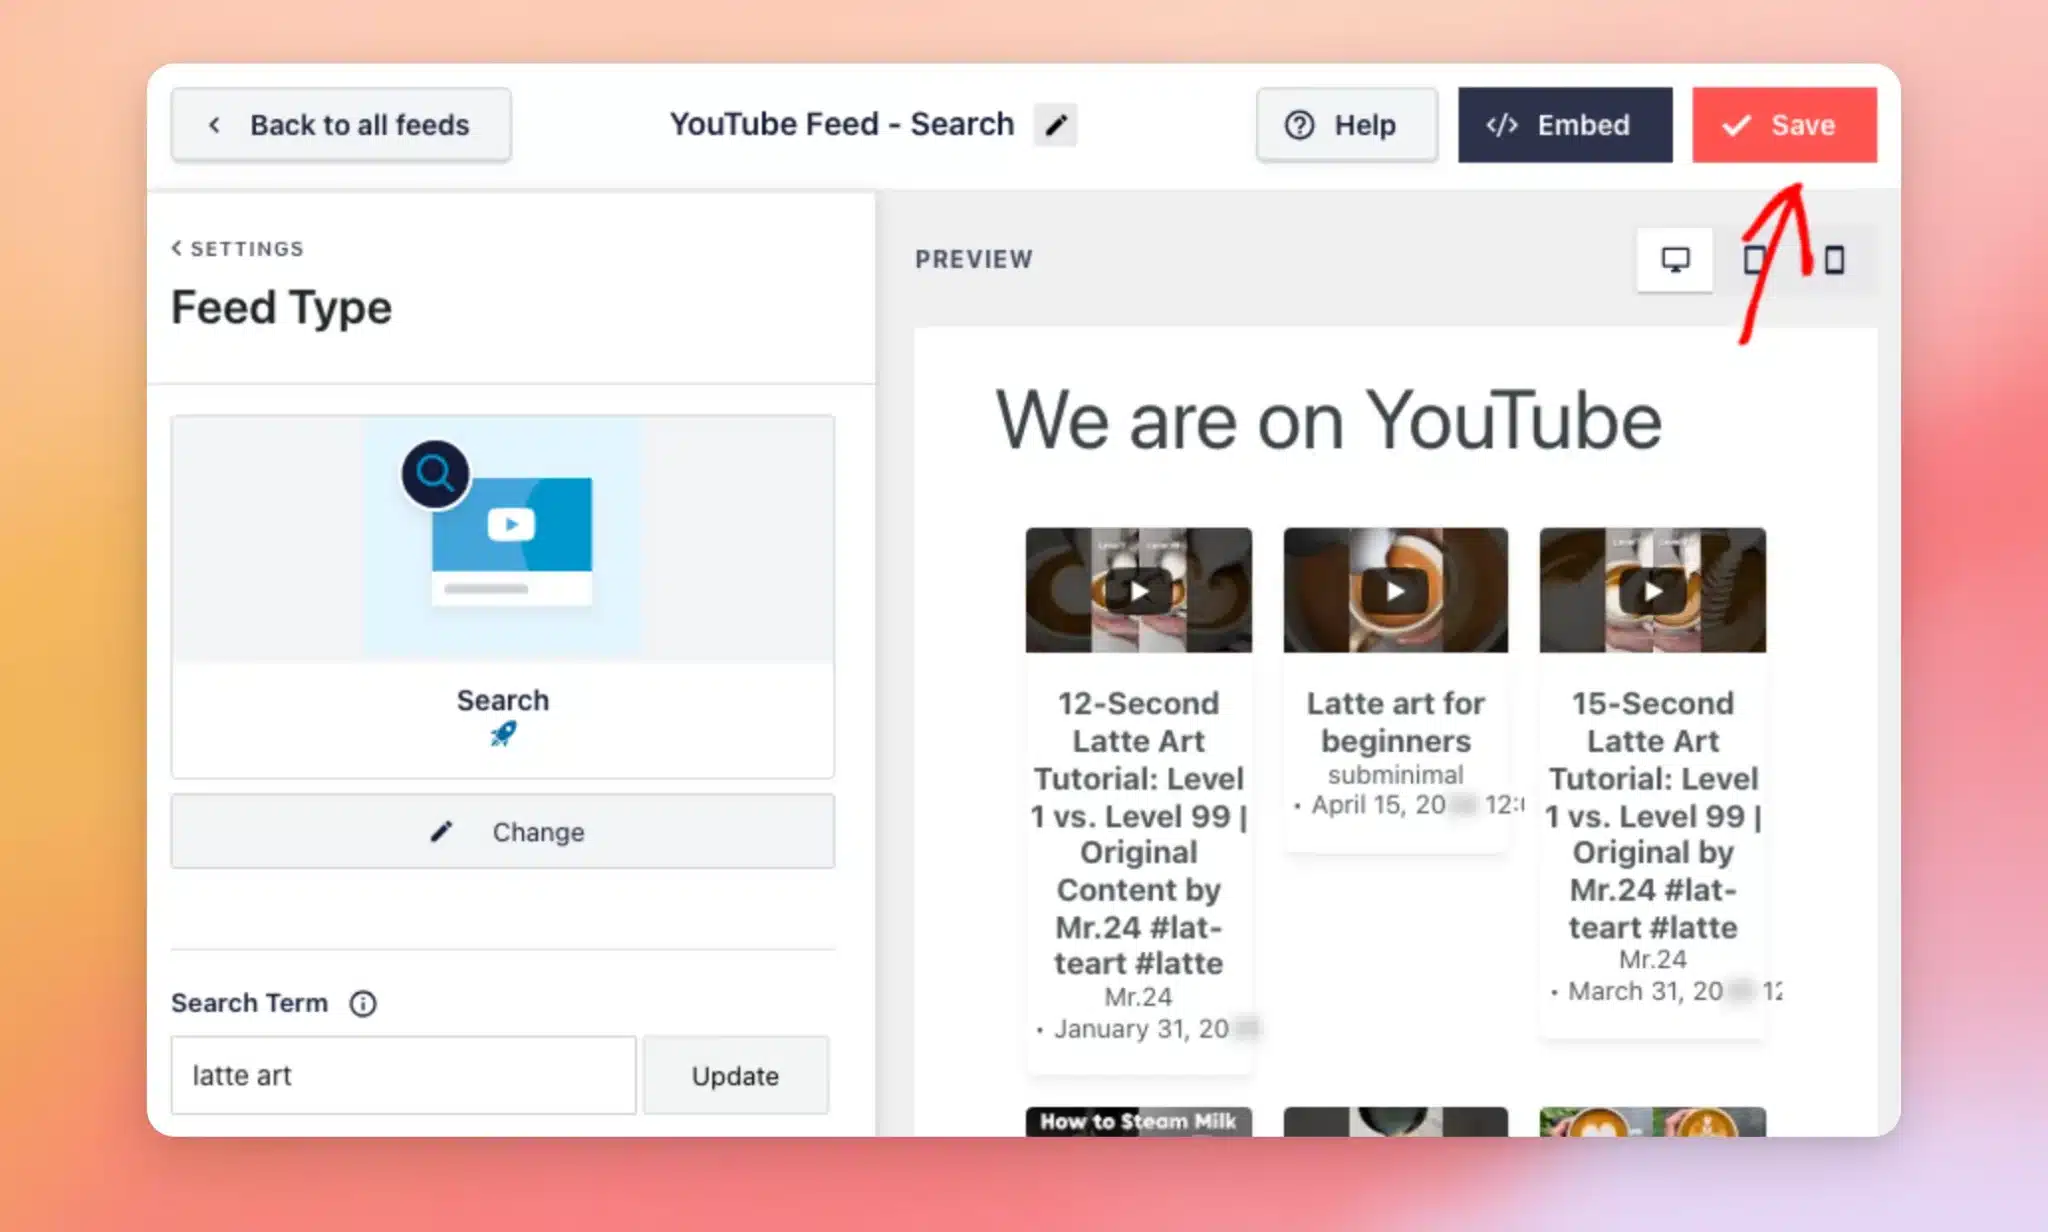Click the 'YouTube Feed - Search' title
Image resolution: width=2048 pixels, height=1232 pixels.
(x=842, y=124)
